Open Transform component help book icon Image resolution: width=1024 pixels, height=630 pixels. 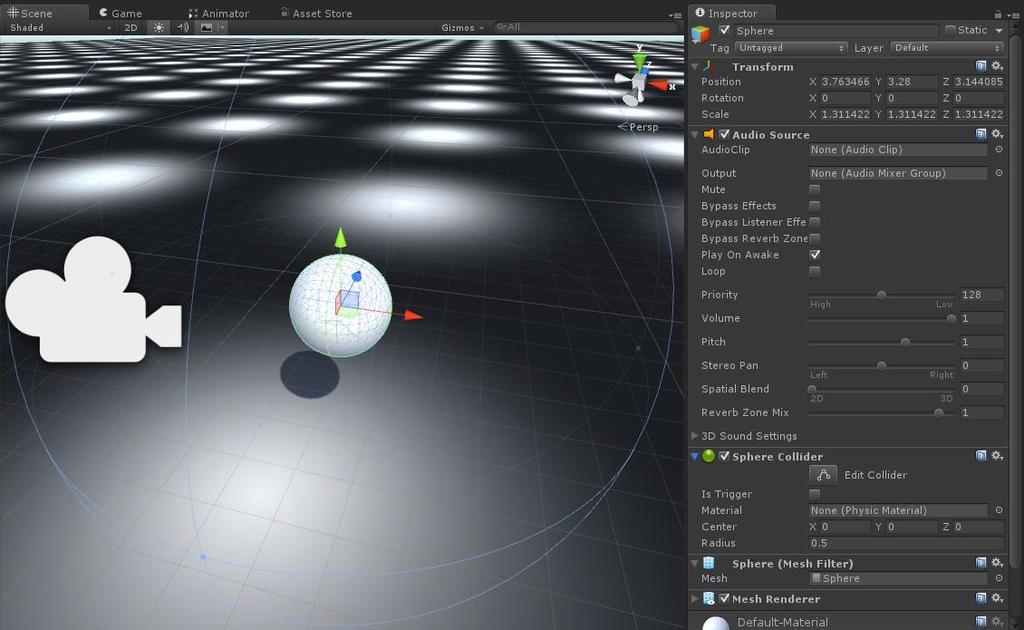click(x=981, y=66)
